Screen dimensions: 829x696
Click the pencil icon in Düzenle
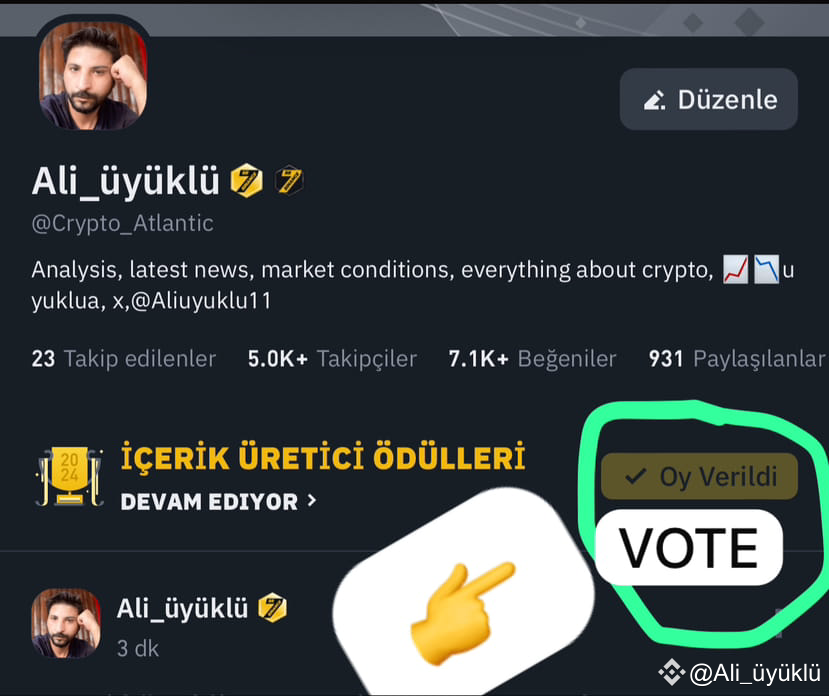[655, 100]
